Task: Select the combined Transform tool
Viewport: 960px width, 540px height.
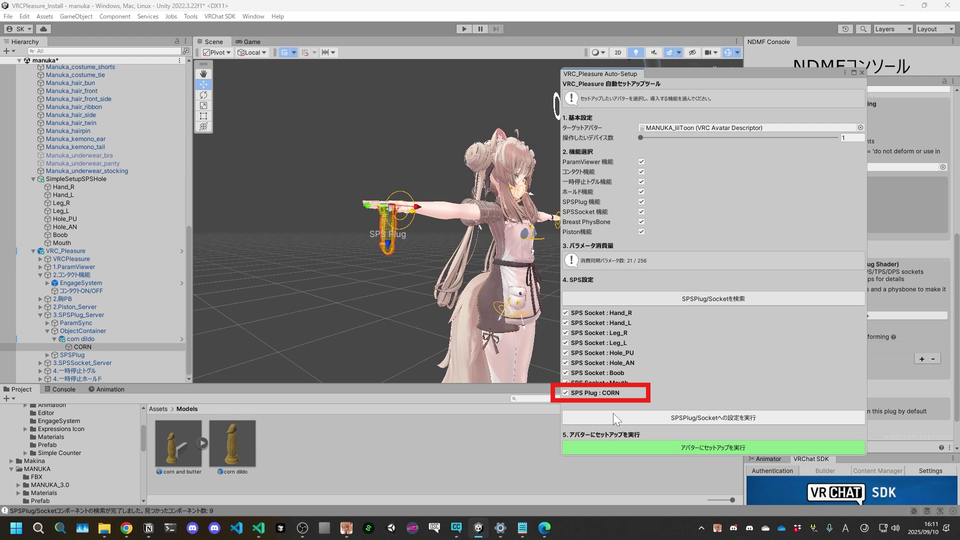Action: [203, 127]
